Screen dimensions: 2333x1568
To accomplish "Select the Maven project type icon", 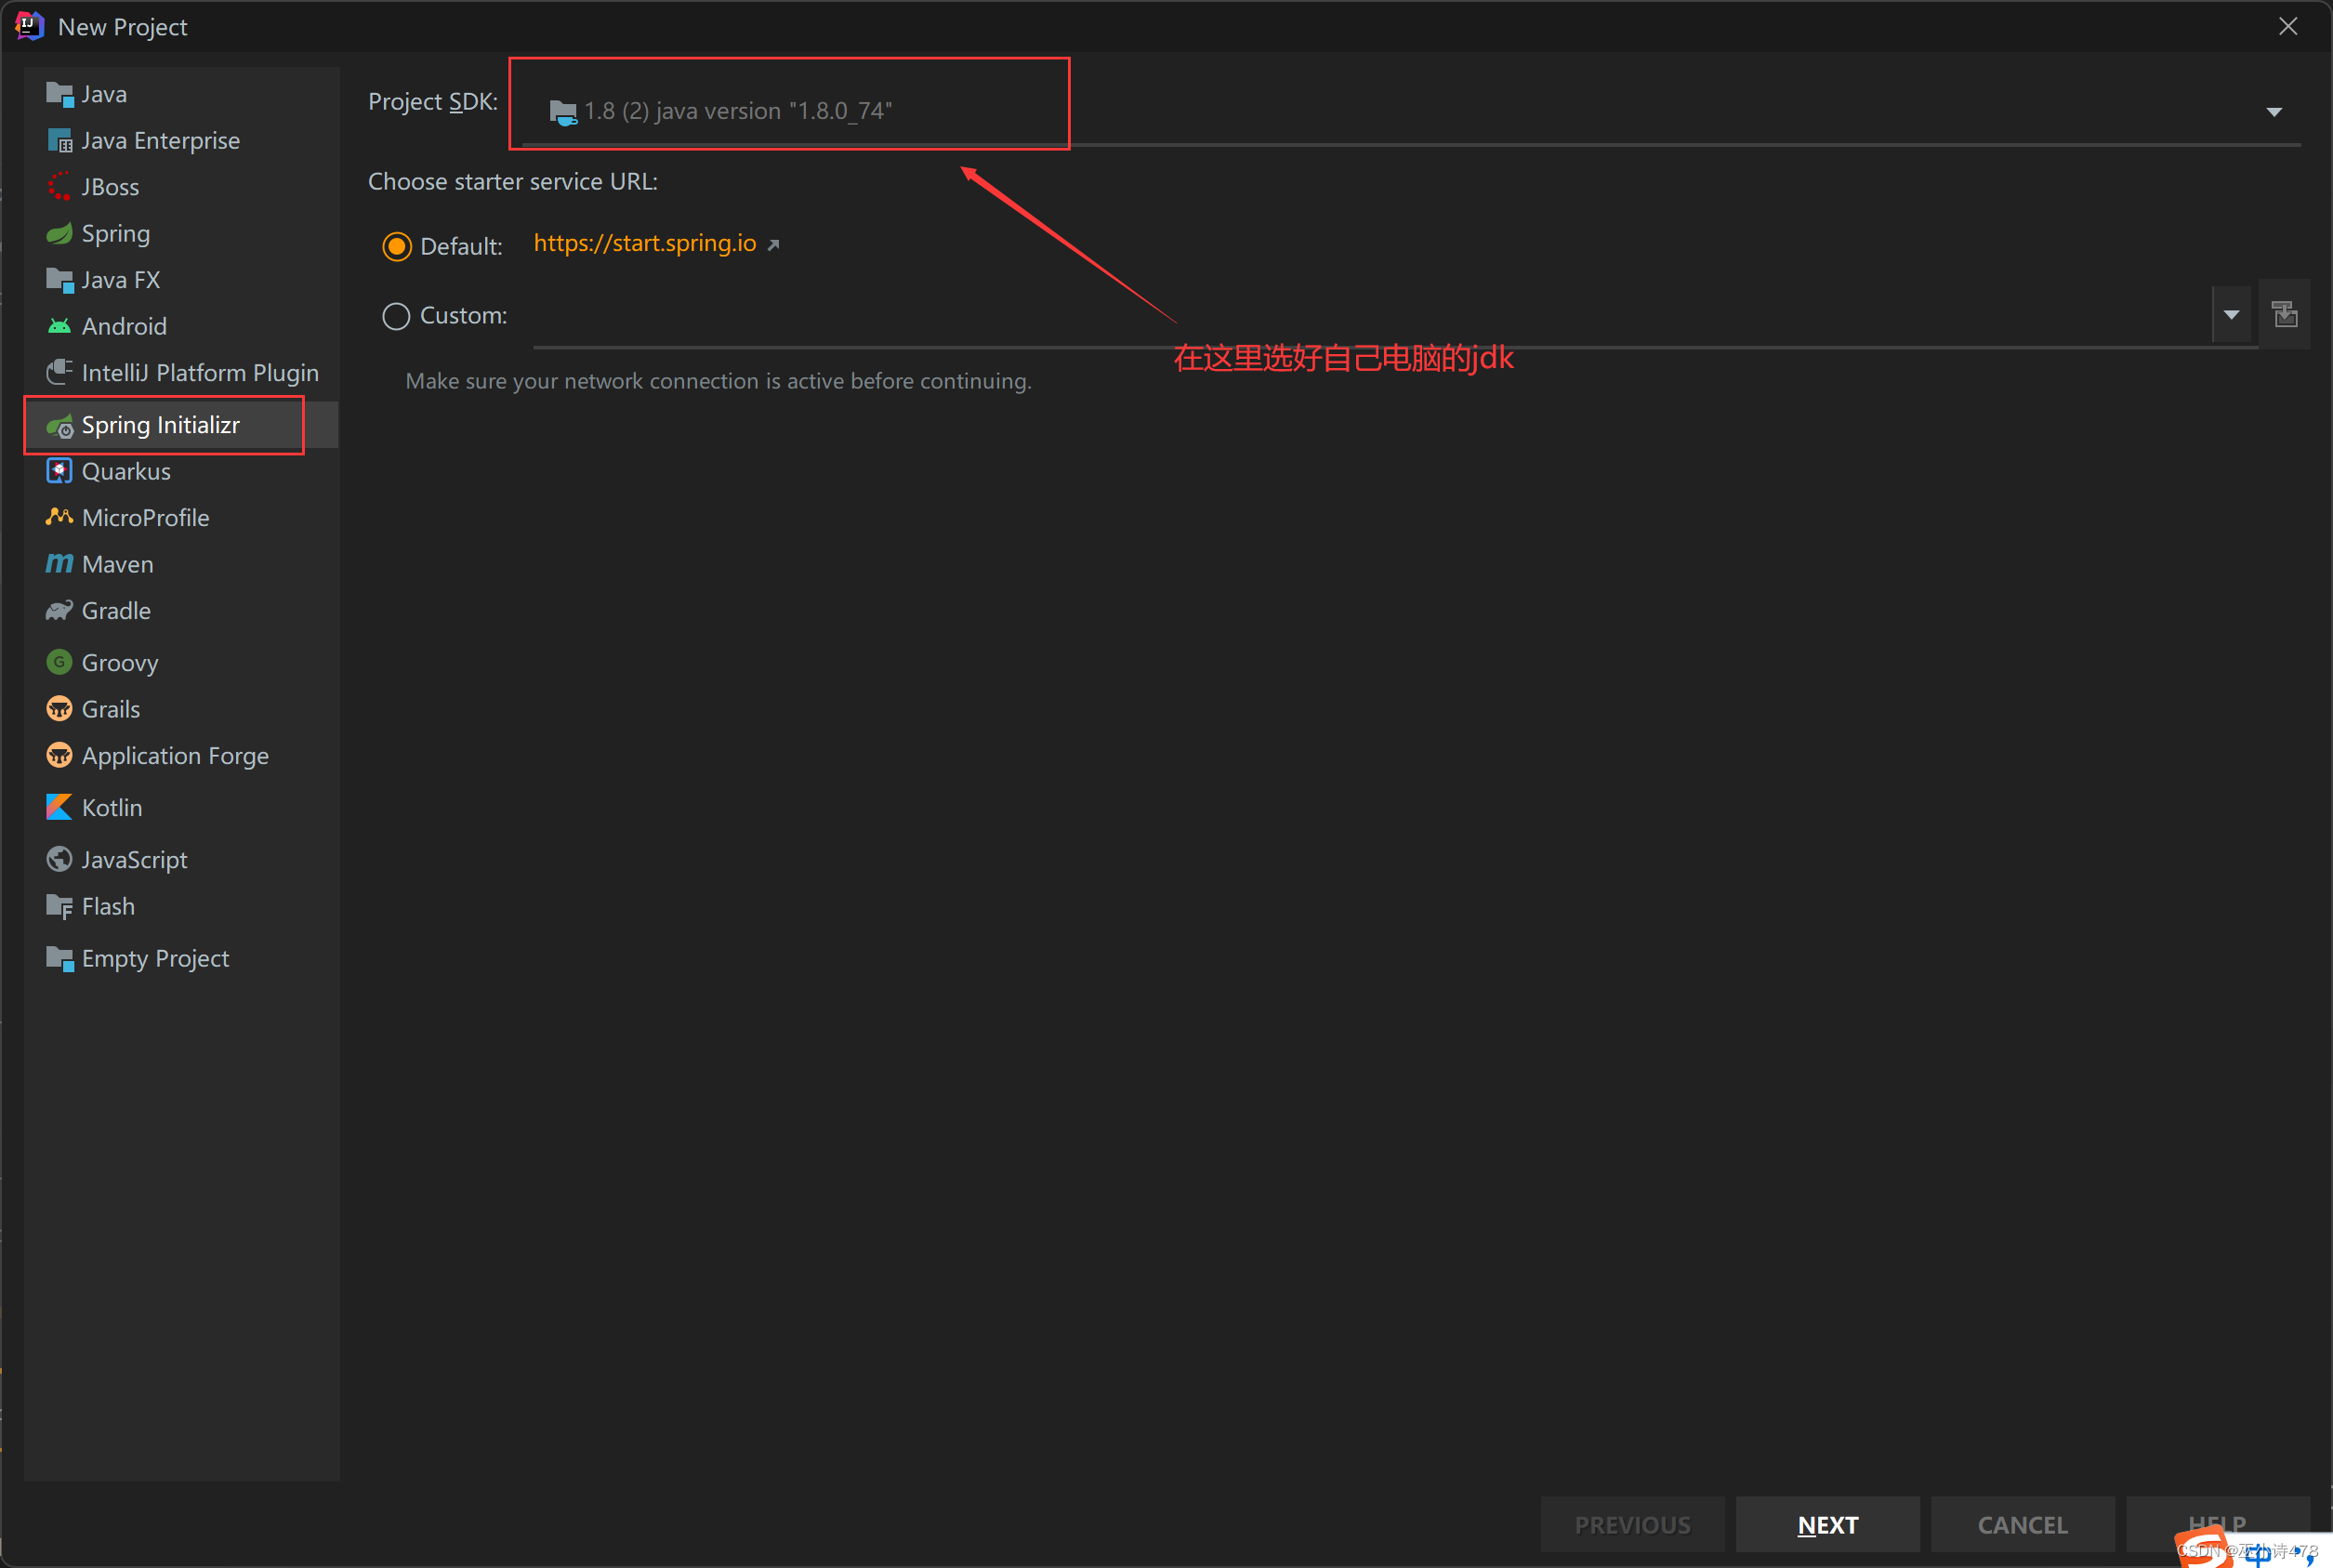I will tap(59, 563).
